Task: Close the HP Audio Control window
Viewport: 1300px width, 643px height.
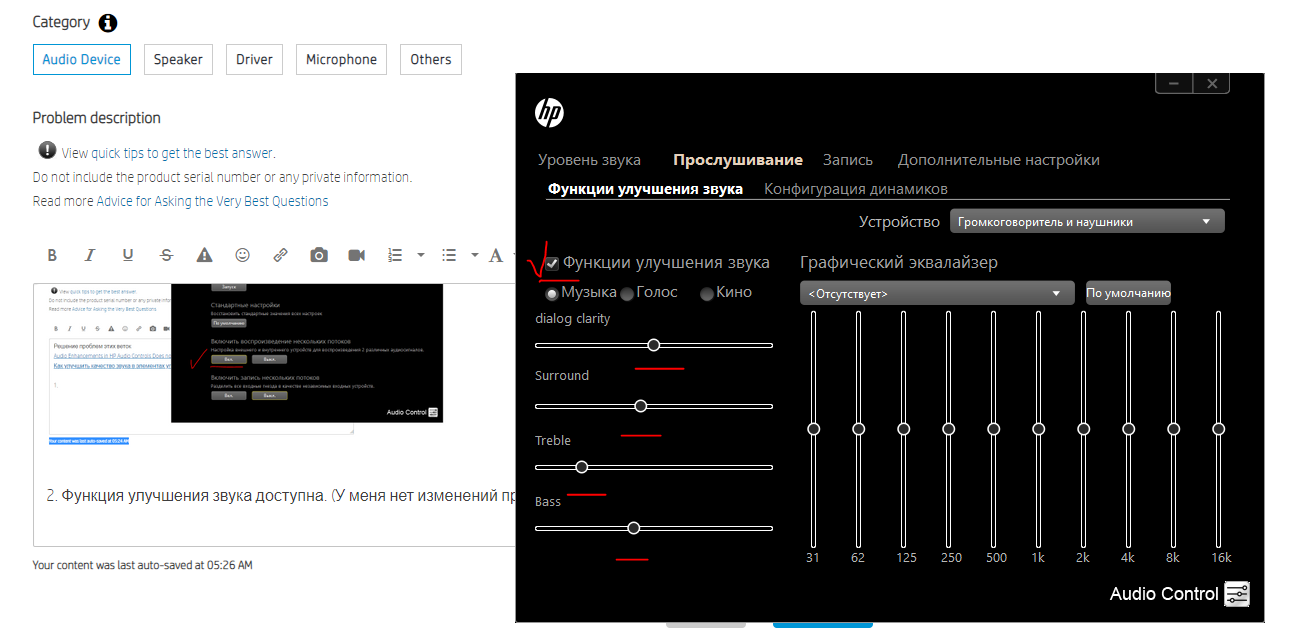Action: tap(1212, 84)
